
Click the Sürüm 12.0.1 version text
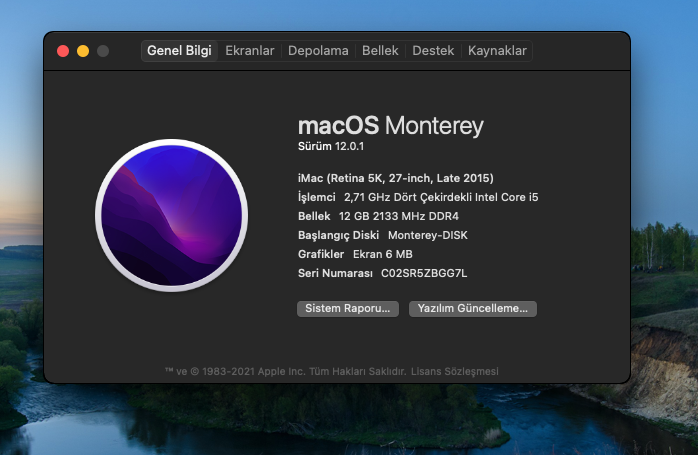click(336, 147)
